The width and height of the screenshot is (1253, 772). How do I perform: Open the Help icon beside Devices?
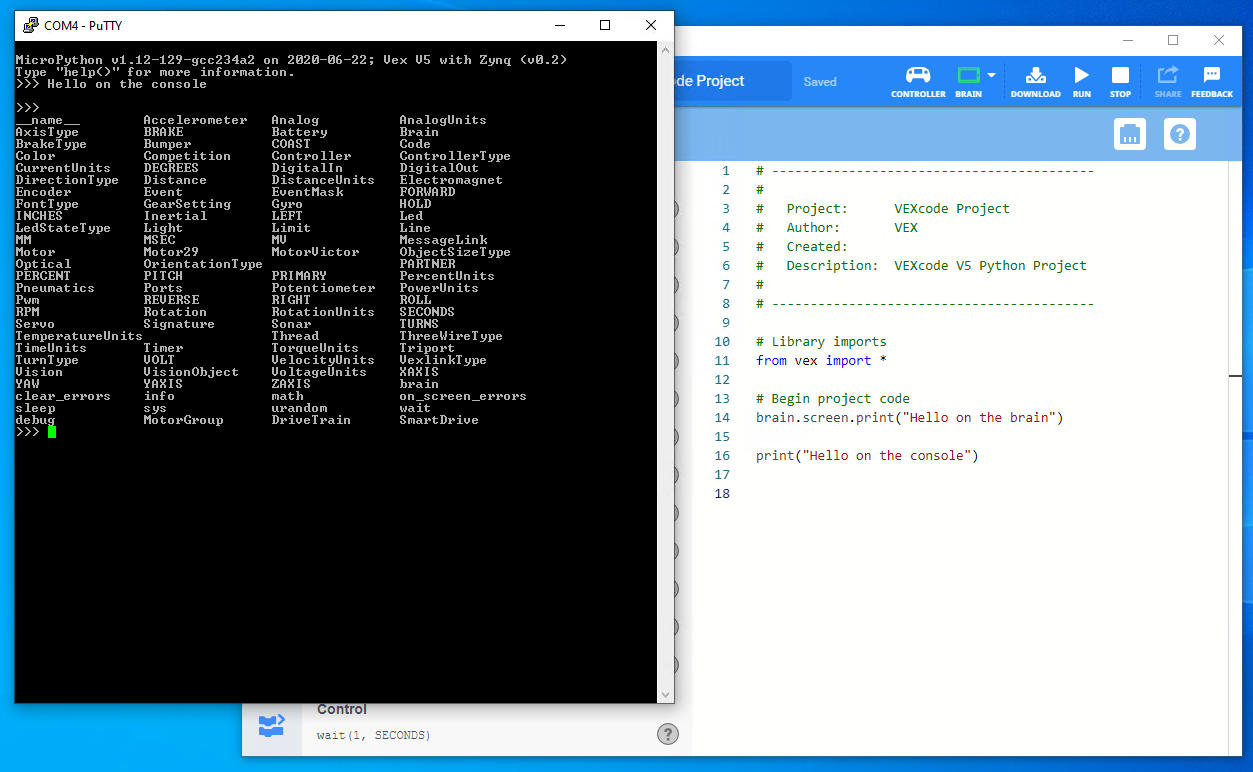(1180, 134)
